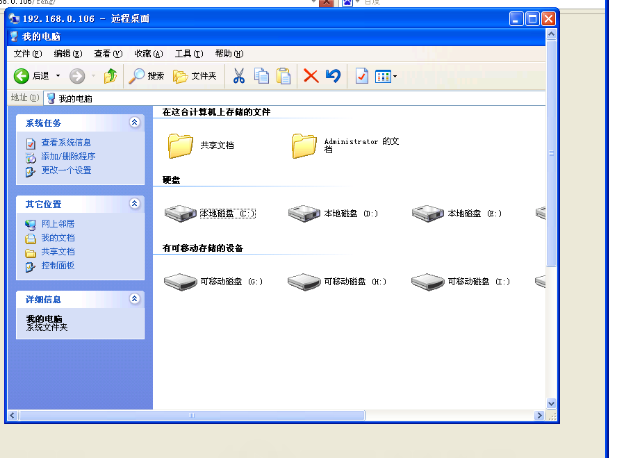Open the 工具(T) menu
The width and height of the screenshot is (625, 458).
188,53
